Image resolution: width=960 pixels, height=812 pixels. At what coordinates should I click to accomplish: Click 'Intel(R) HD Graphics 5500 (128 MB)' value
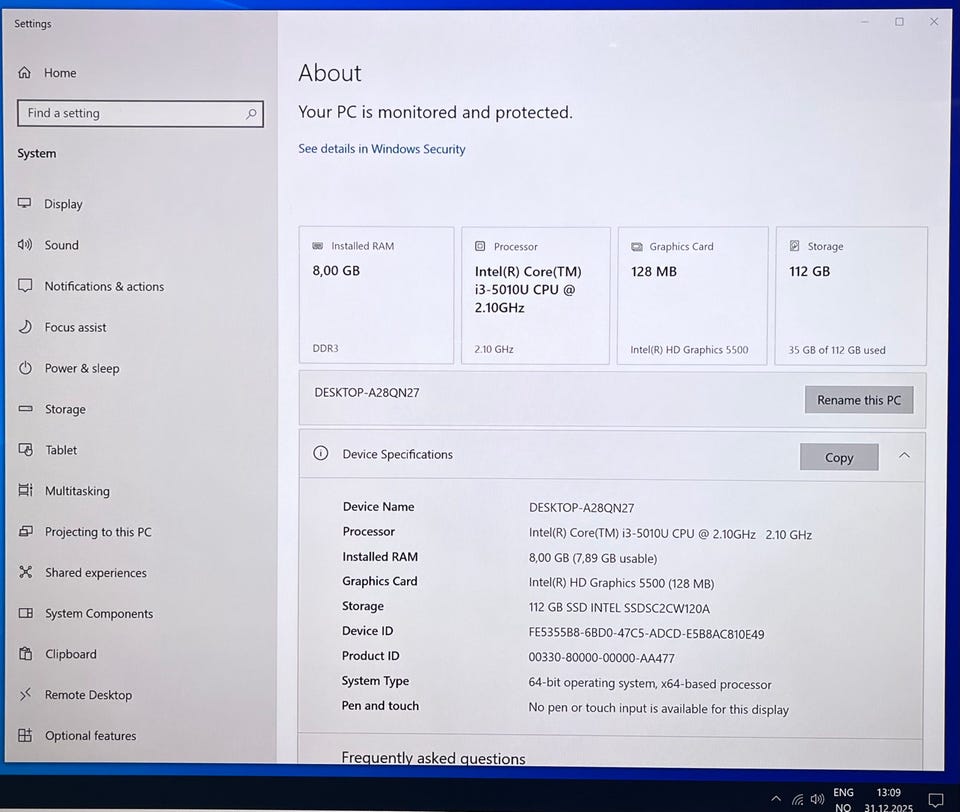click(621, 583)
